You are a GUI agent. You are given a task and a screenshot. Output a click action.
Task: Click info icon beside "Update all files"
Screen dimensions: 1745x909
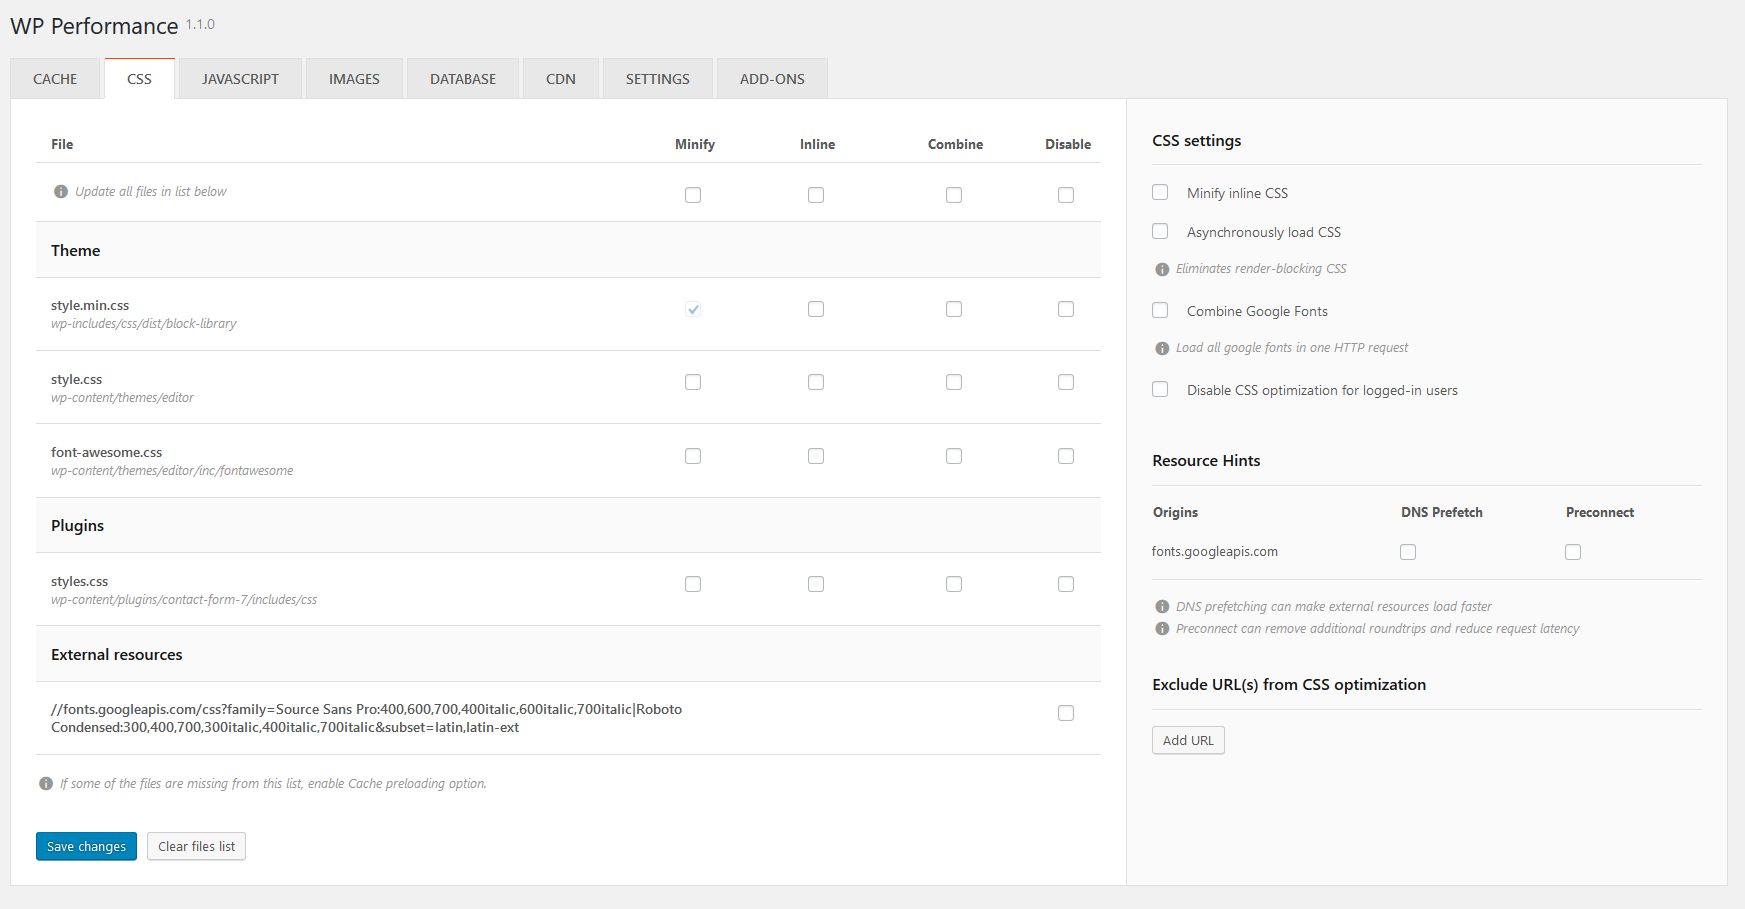(61, 192)
